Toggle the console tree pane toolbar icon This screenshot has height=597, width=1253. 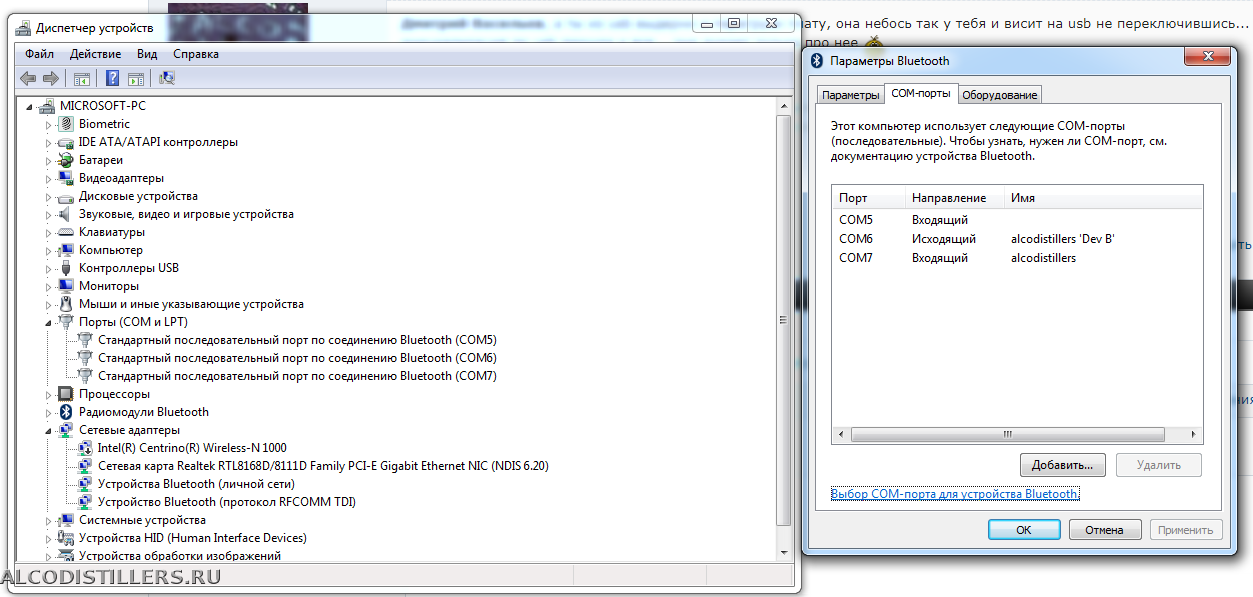82,78
